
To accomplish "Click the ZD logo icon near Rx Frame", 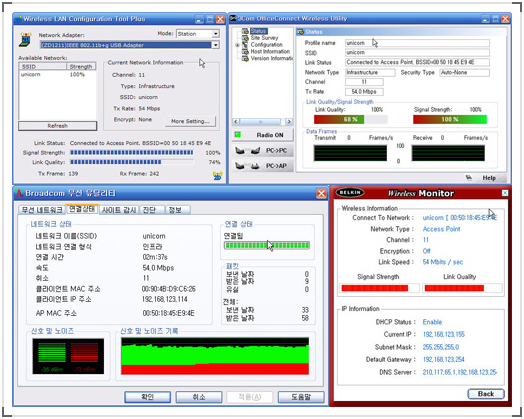I will [x=218, y=175].
